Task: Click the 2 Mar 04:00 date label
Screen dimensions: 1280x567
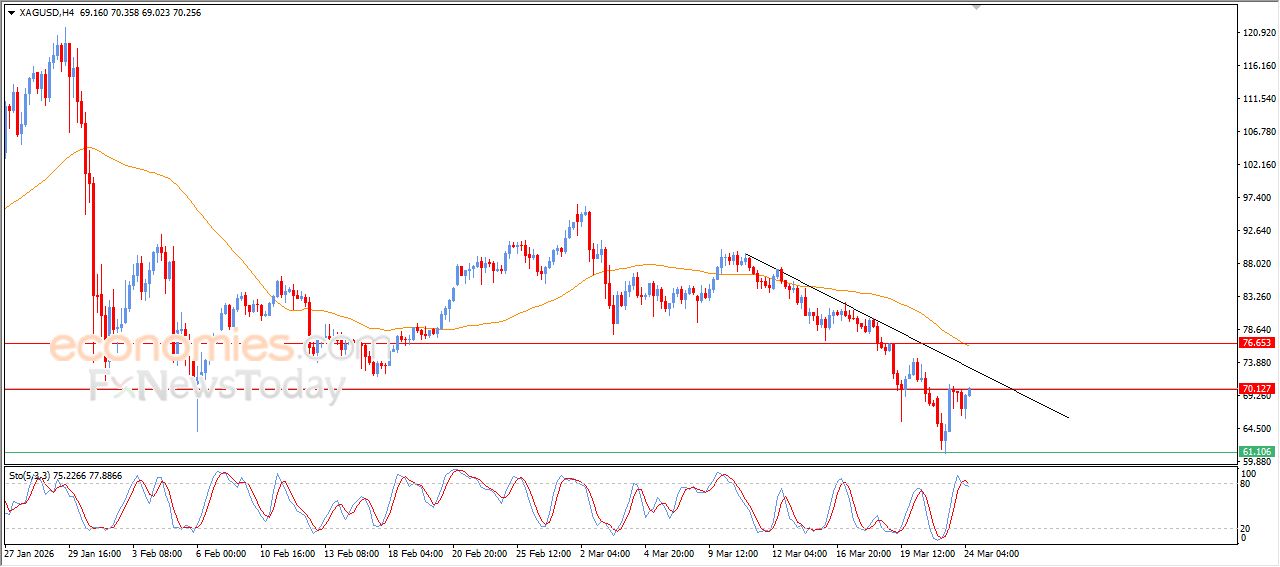Action: coord(606,553)
